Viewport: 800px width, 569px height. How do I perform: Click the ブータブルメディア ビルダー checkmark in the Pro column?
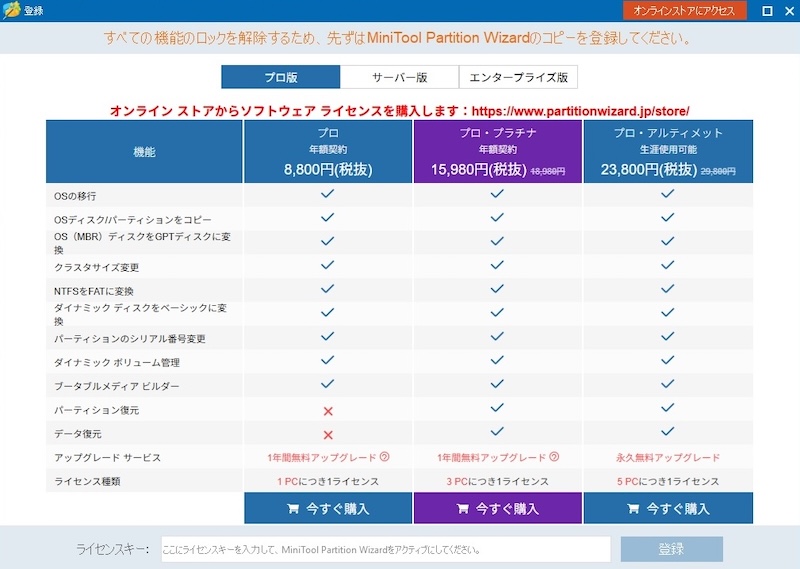pyautogui.click(x=328, y=386)
